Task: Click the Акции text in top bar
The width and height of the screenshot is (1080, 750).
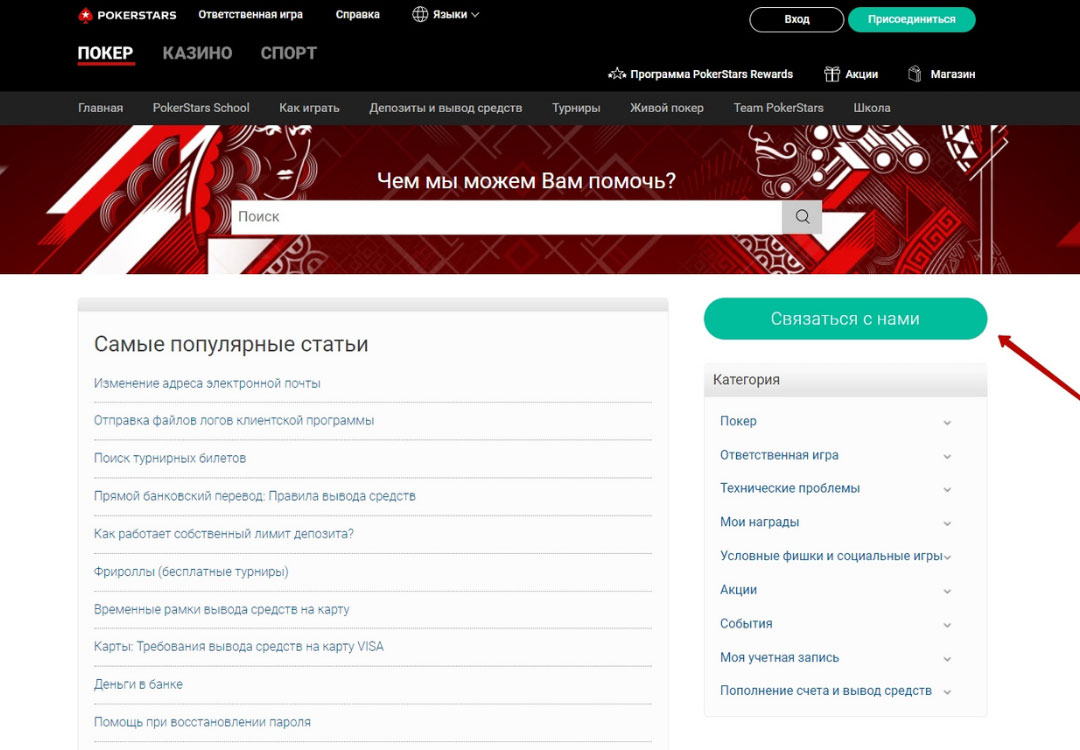Action: (862, 74)
